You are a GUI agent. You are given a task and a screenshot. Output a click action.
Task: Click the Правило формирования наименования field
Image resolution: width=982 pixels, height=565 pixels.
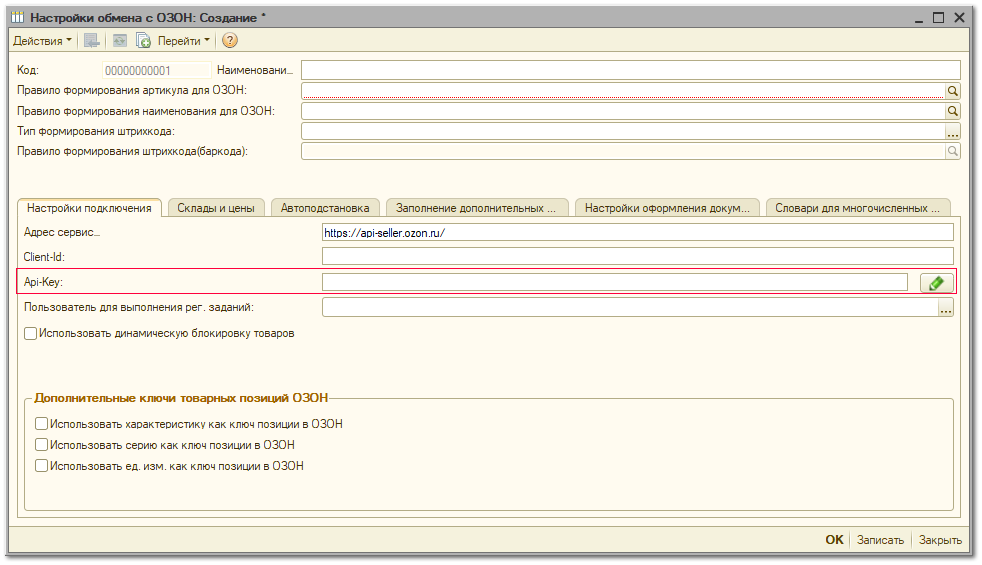tap(623, 111)
